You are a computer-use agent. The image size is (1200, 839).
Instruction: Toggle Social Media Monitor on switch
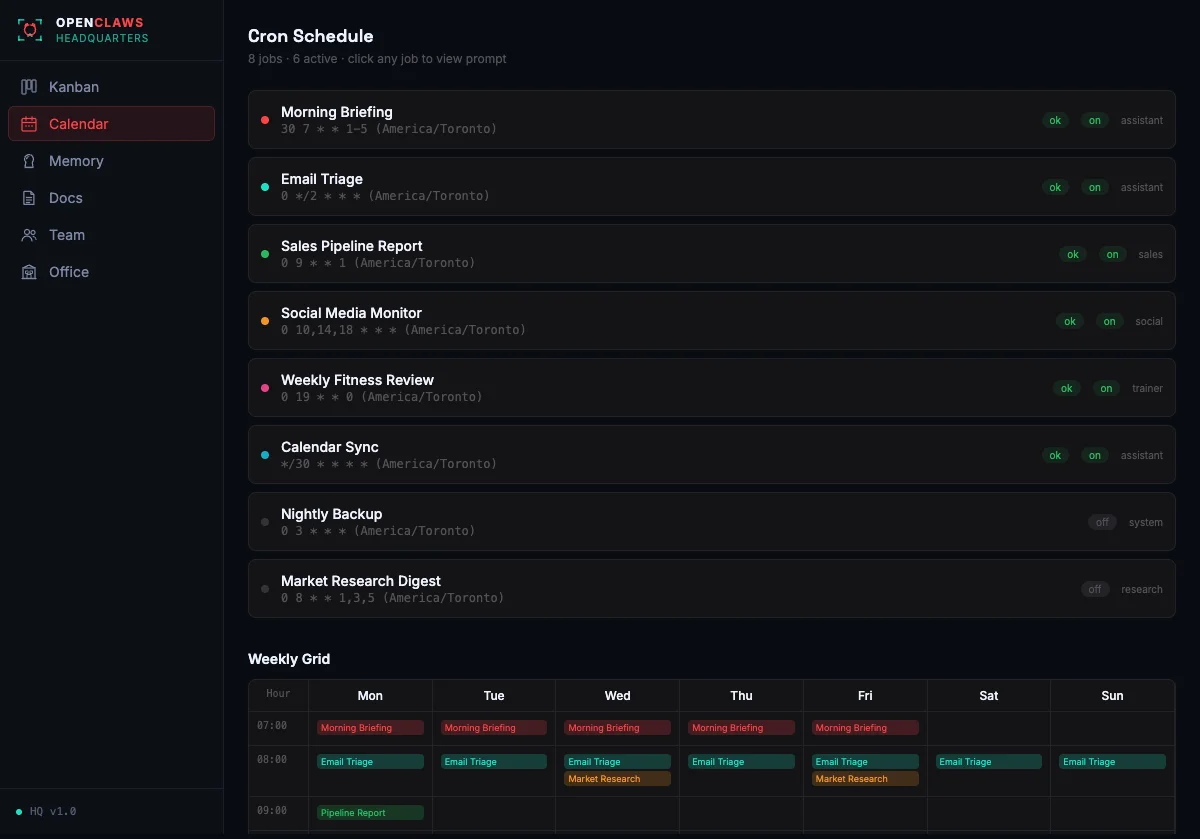(x=1110, y=321)
